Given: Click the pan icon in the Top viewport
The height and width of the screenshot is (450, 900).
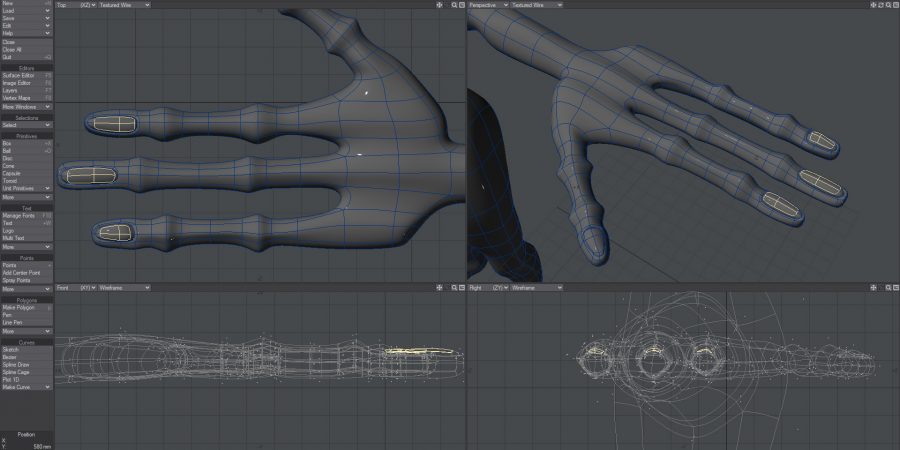Looking at the screenshot, I should click(x=439, y=5).
